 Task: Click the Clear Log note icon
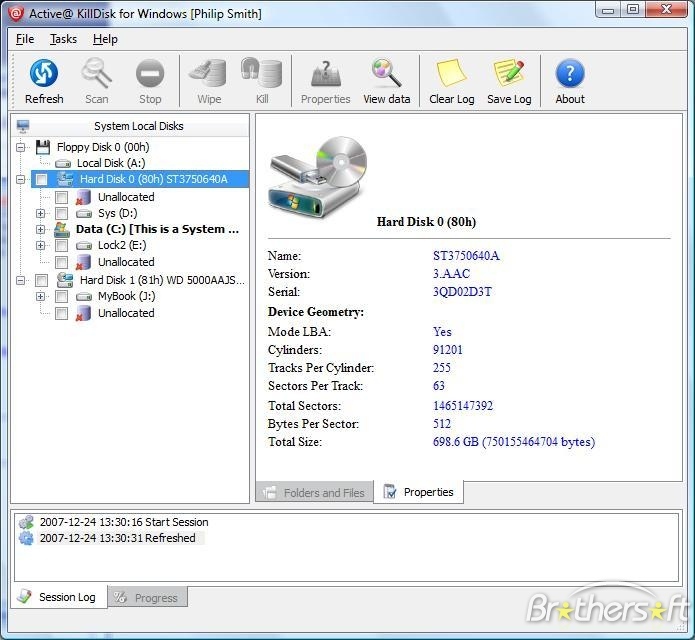(451, 73)
